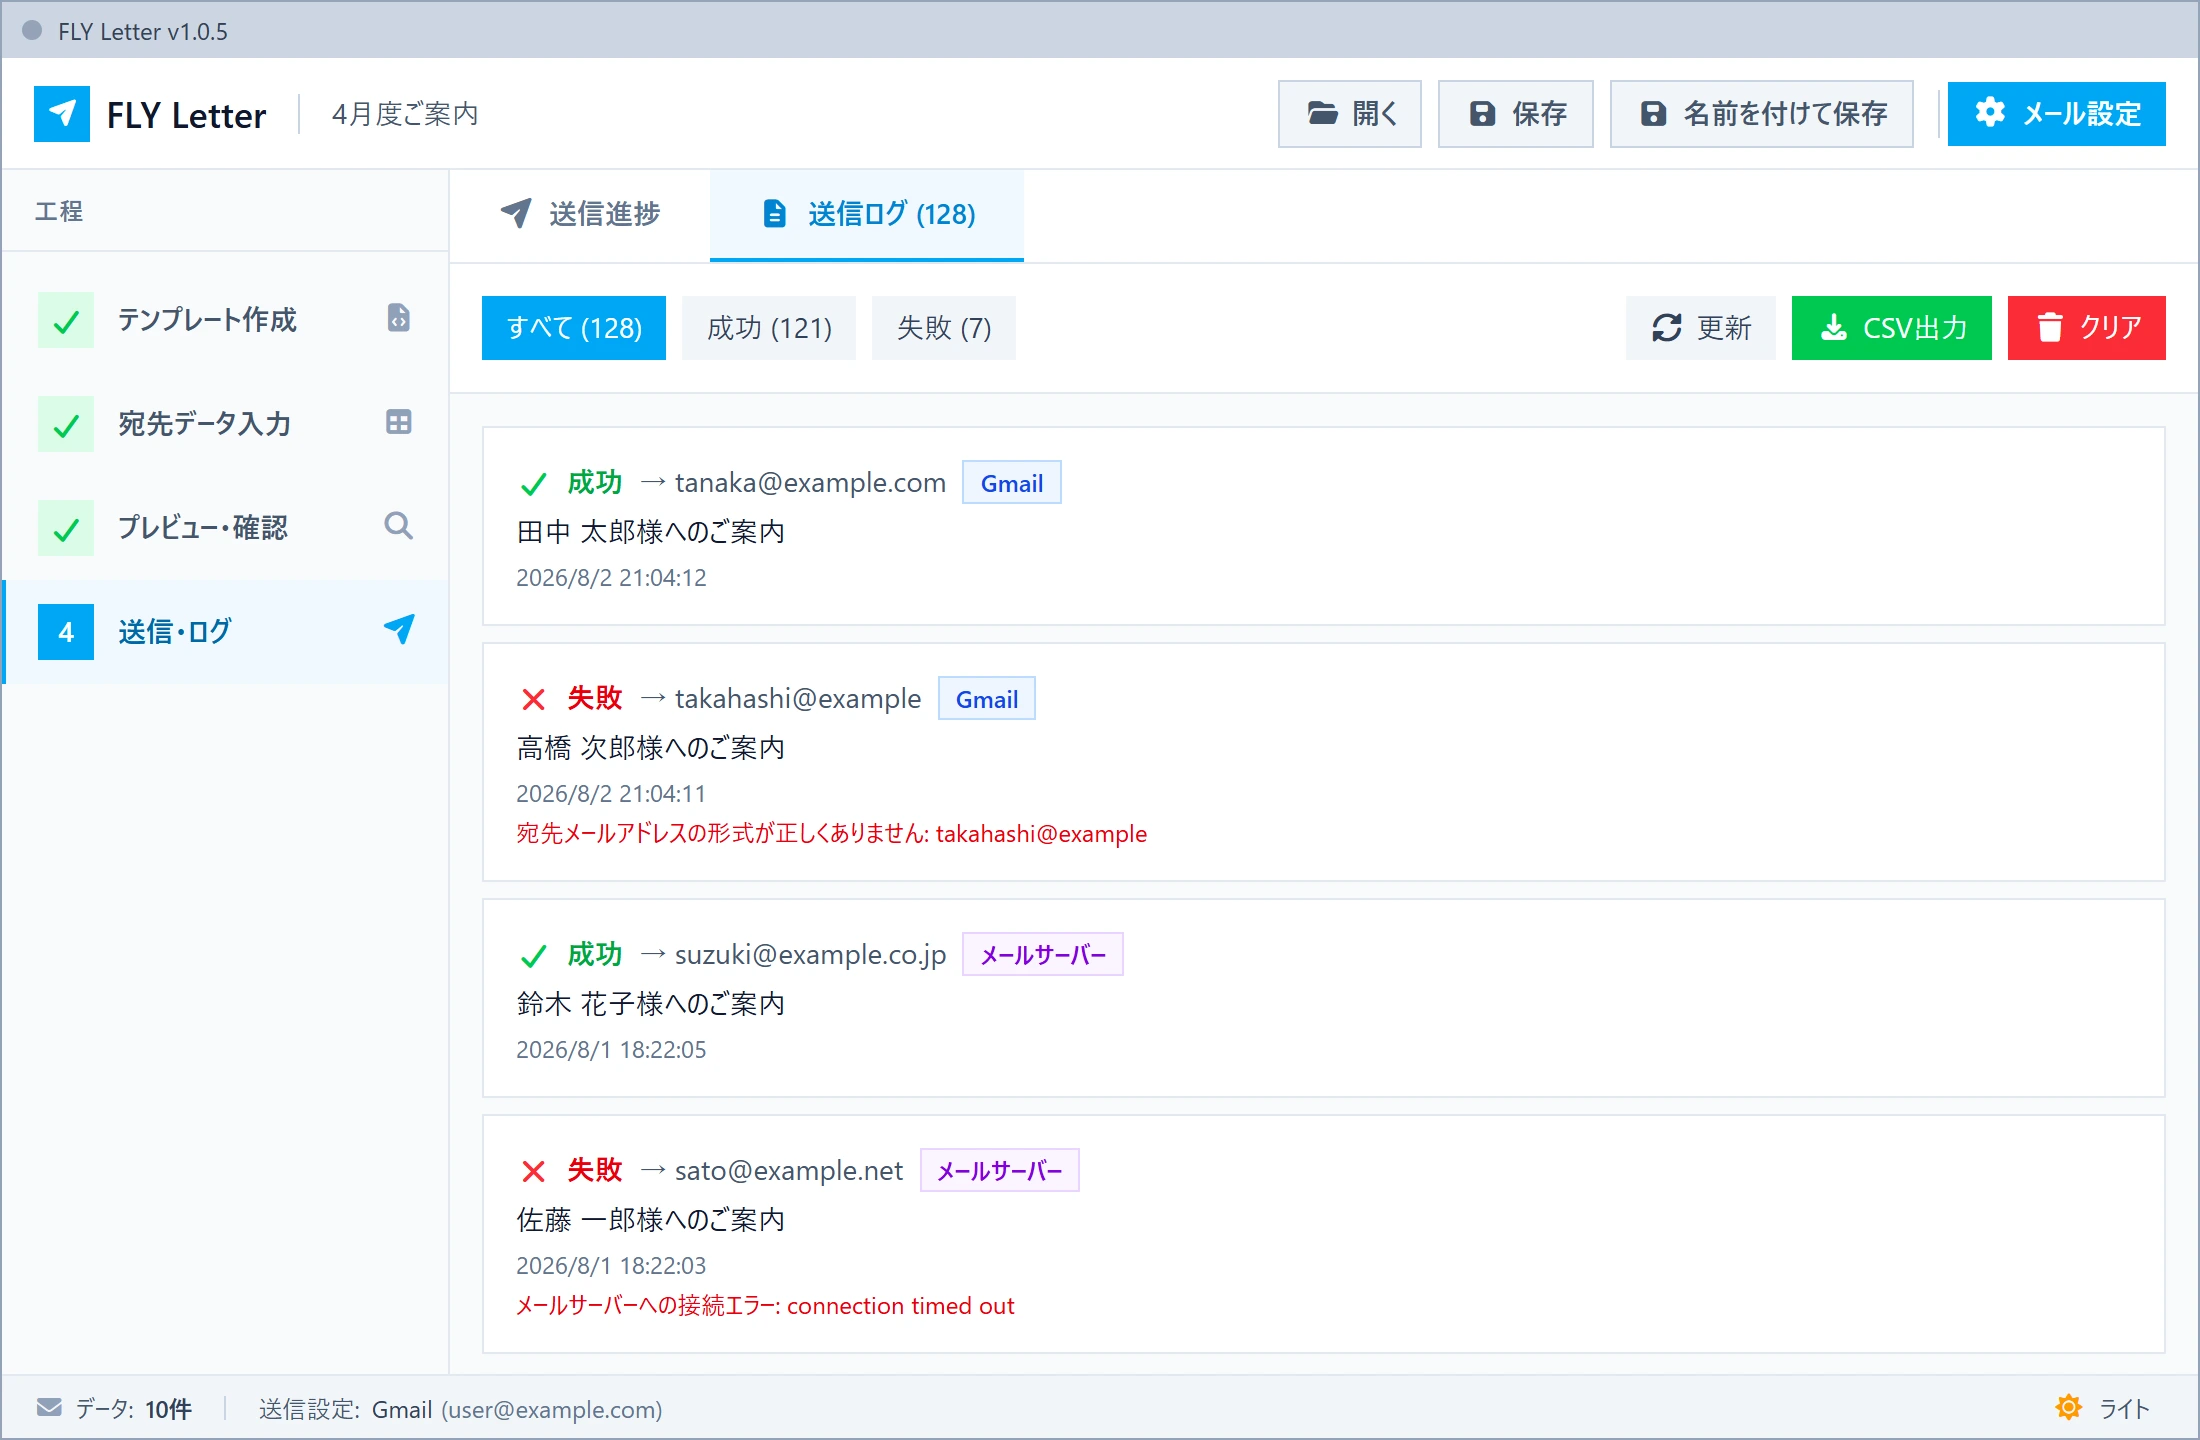This screenshot has width=2200, height=1440.
Task: Export log via CSV出力
Action: pos(1892,328)
